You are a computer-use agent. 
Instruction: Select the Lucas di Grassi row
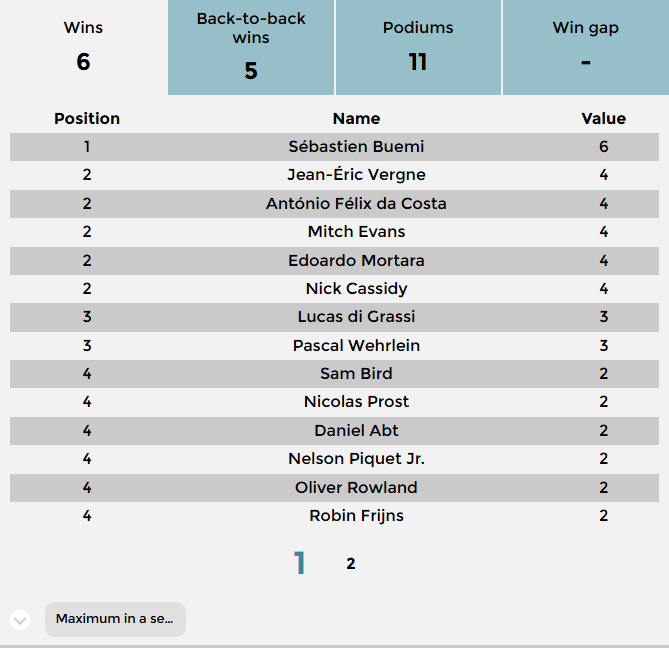point(356,317)
